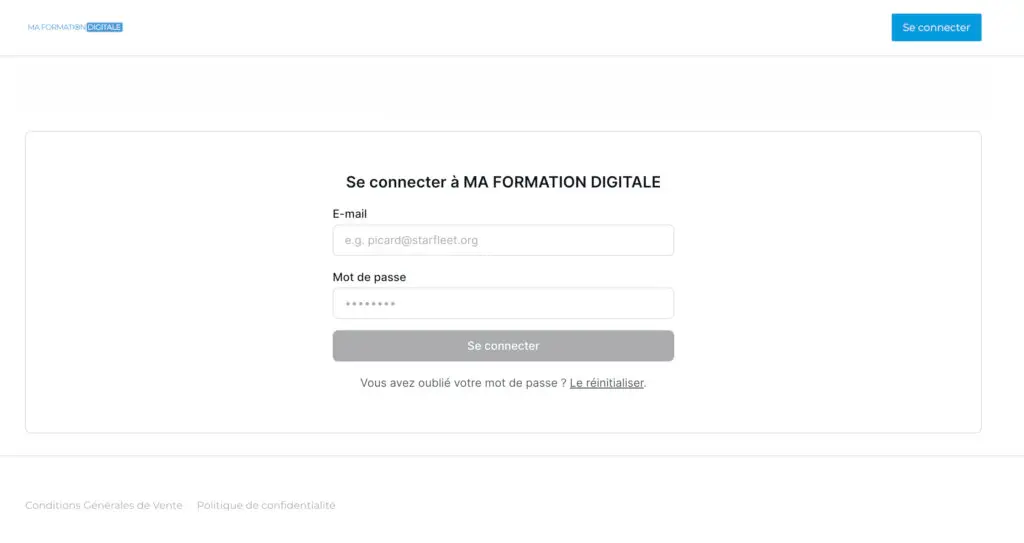Reset your password via the underlined link

tap(606, 383)
